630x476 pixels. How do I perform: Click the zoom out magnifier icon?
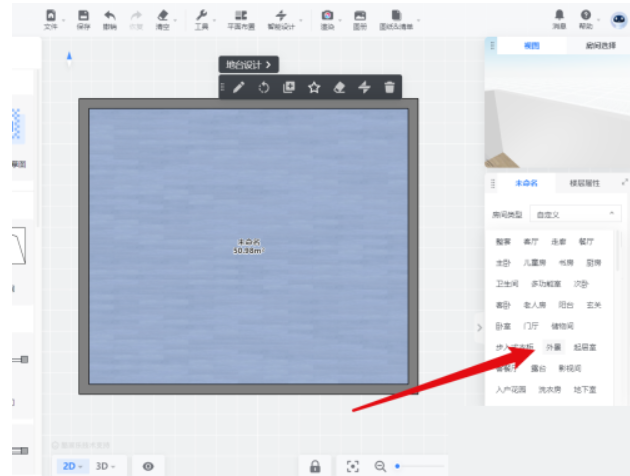[x=380, y=466]
